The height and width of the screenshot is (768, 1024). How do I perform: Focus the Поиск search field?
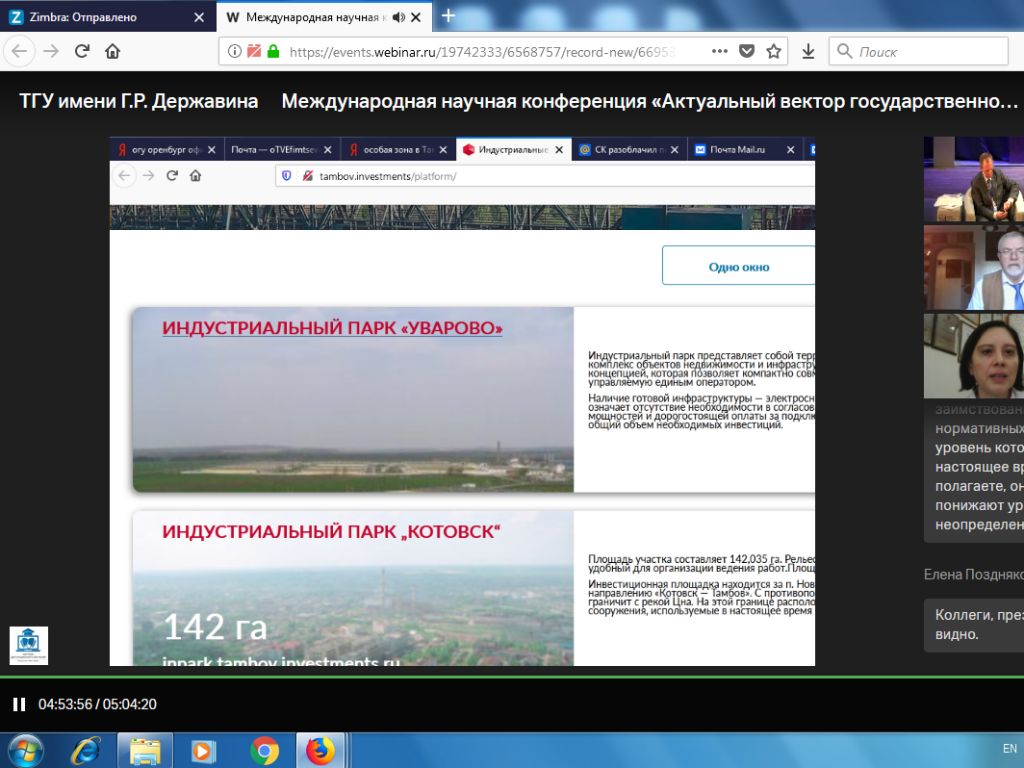pos(919,51)
